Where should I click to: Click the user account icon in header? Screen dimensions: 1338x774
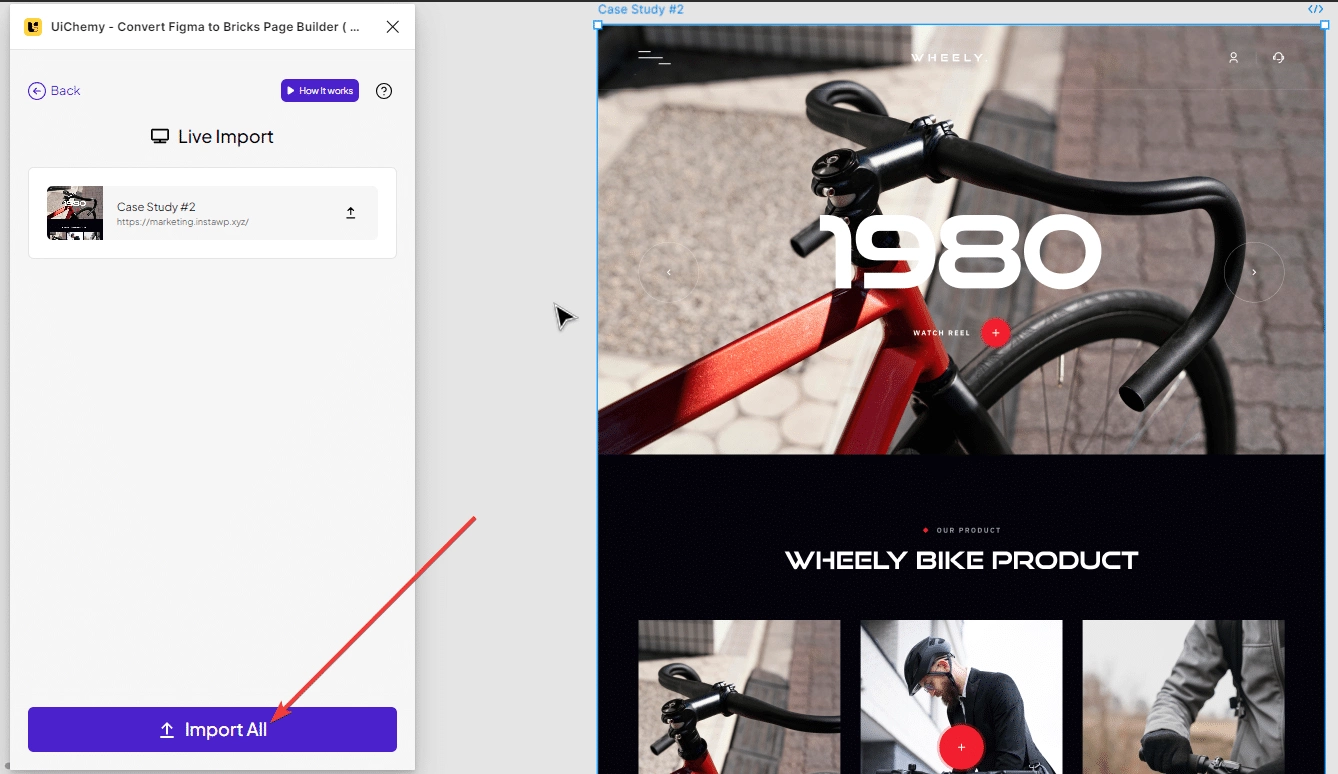1234,58
